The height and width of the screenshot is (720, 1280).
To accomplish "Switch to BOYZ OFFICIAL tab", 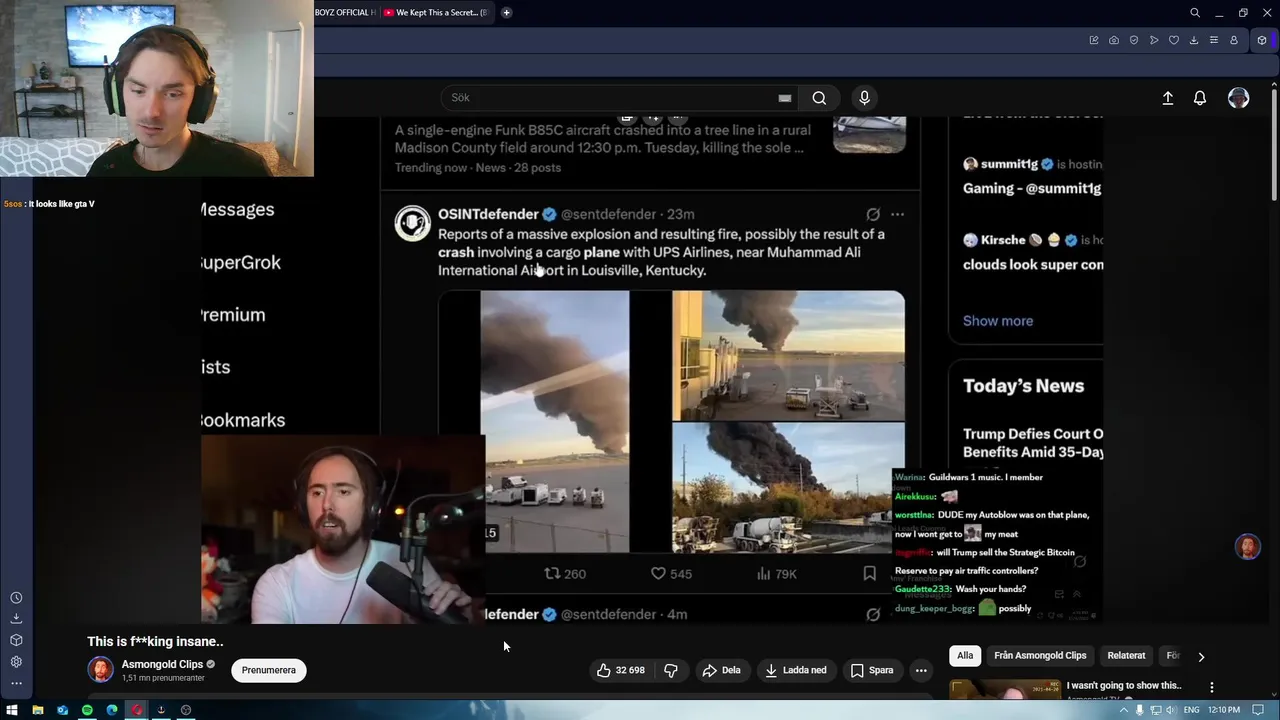I will 346,13.
